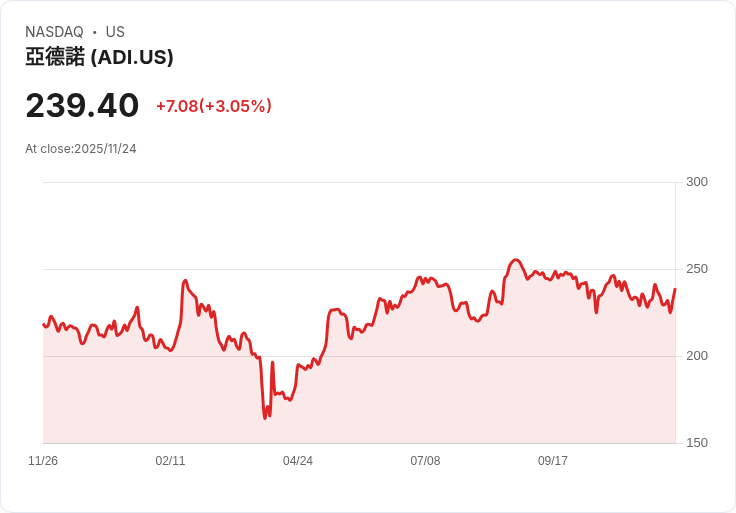Select the 09/17 date on the x-axis
Screen dimensions: 736x513
point(553,461)
